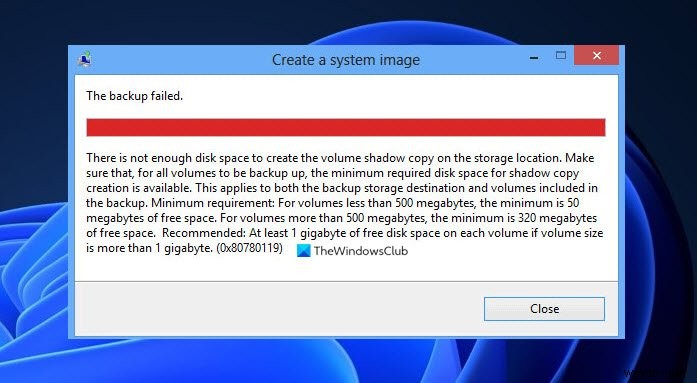This screenshot has height=383, width=697.
Task: Click the "The backup failed." message text
Action: 134,96
